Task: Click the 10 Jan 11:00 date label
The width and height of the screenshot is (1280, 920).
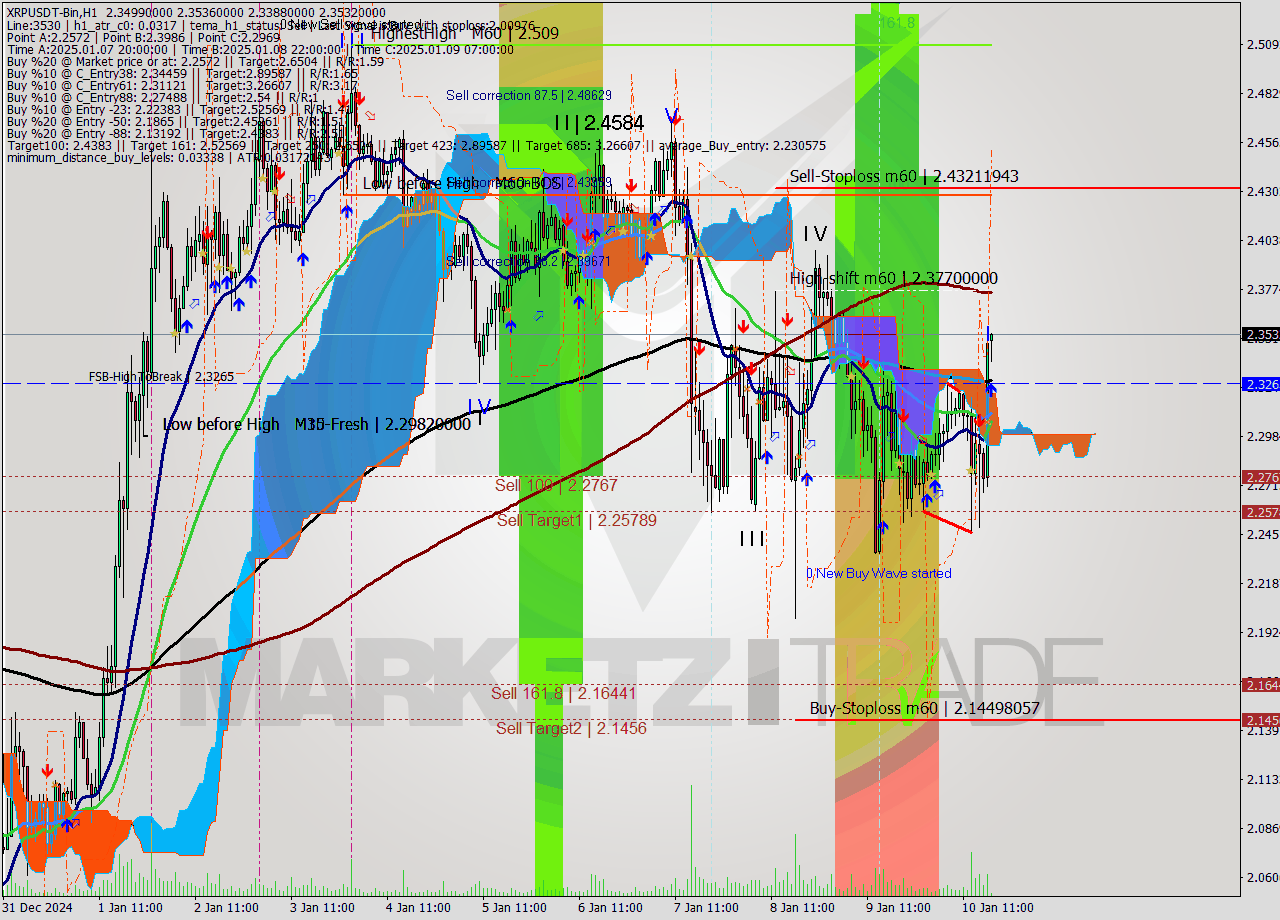Action: (x=998, y=908)
